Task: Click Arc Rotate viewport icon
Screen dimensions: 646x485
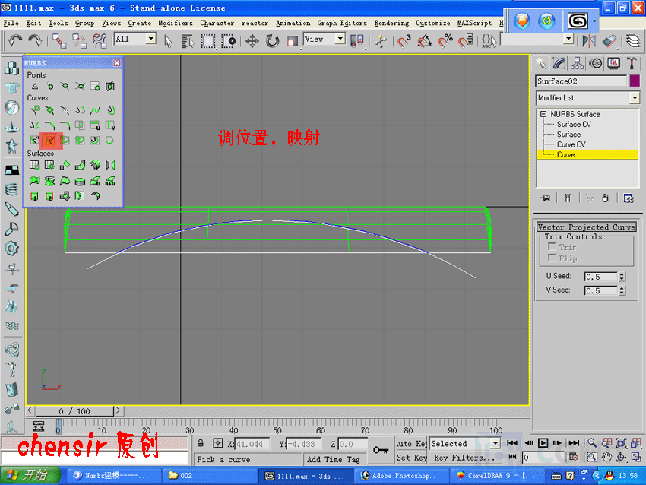Action: [621, 457]
